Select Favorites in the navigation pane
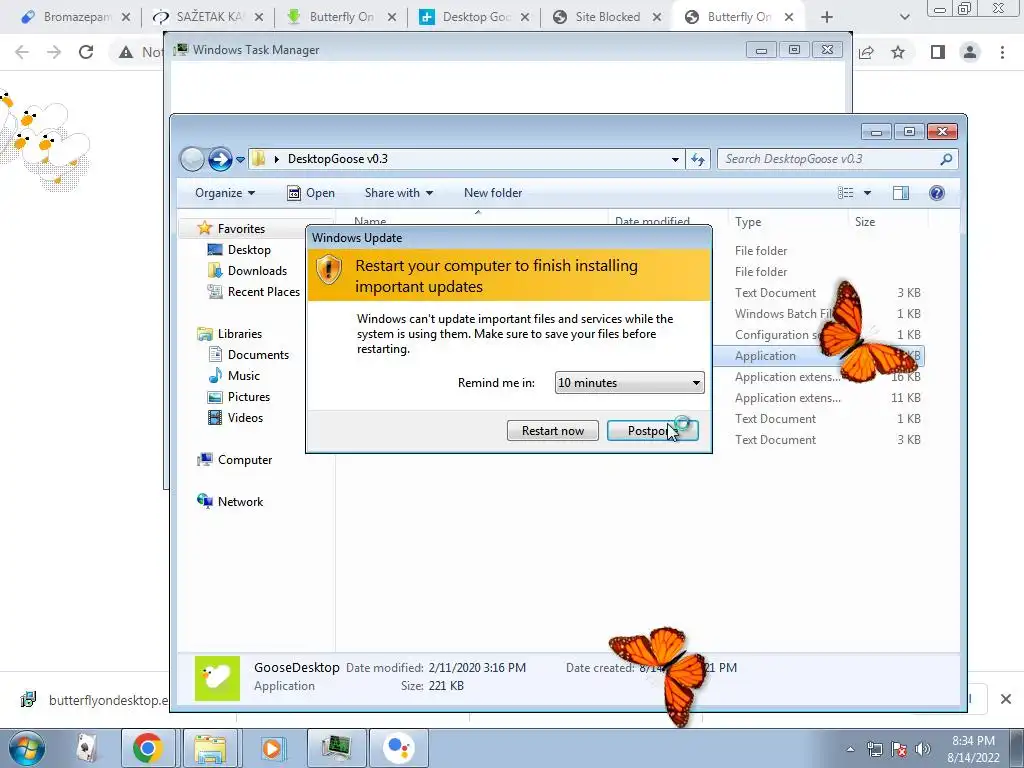The height and width of the screenshot is (768, 1024). (241, 229)
